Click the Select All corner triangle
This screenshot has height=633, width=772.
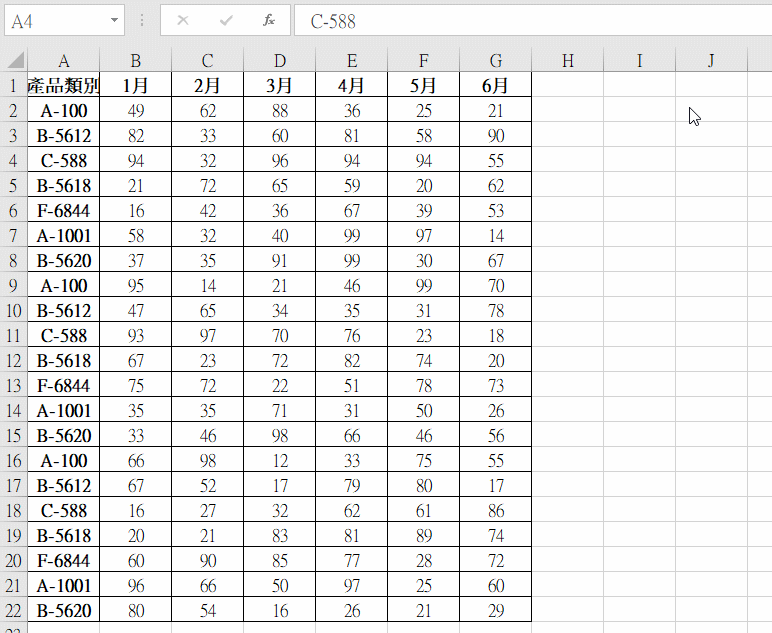tap(16, 61)
